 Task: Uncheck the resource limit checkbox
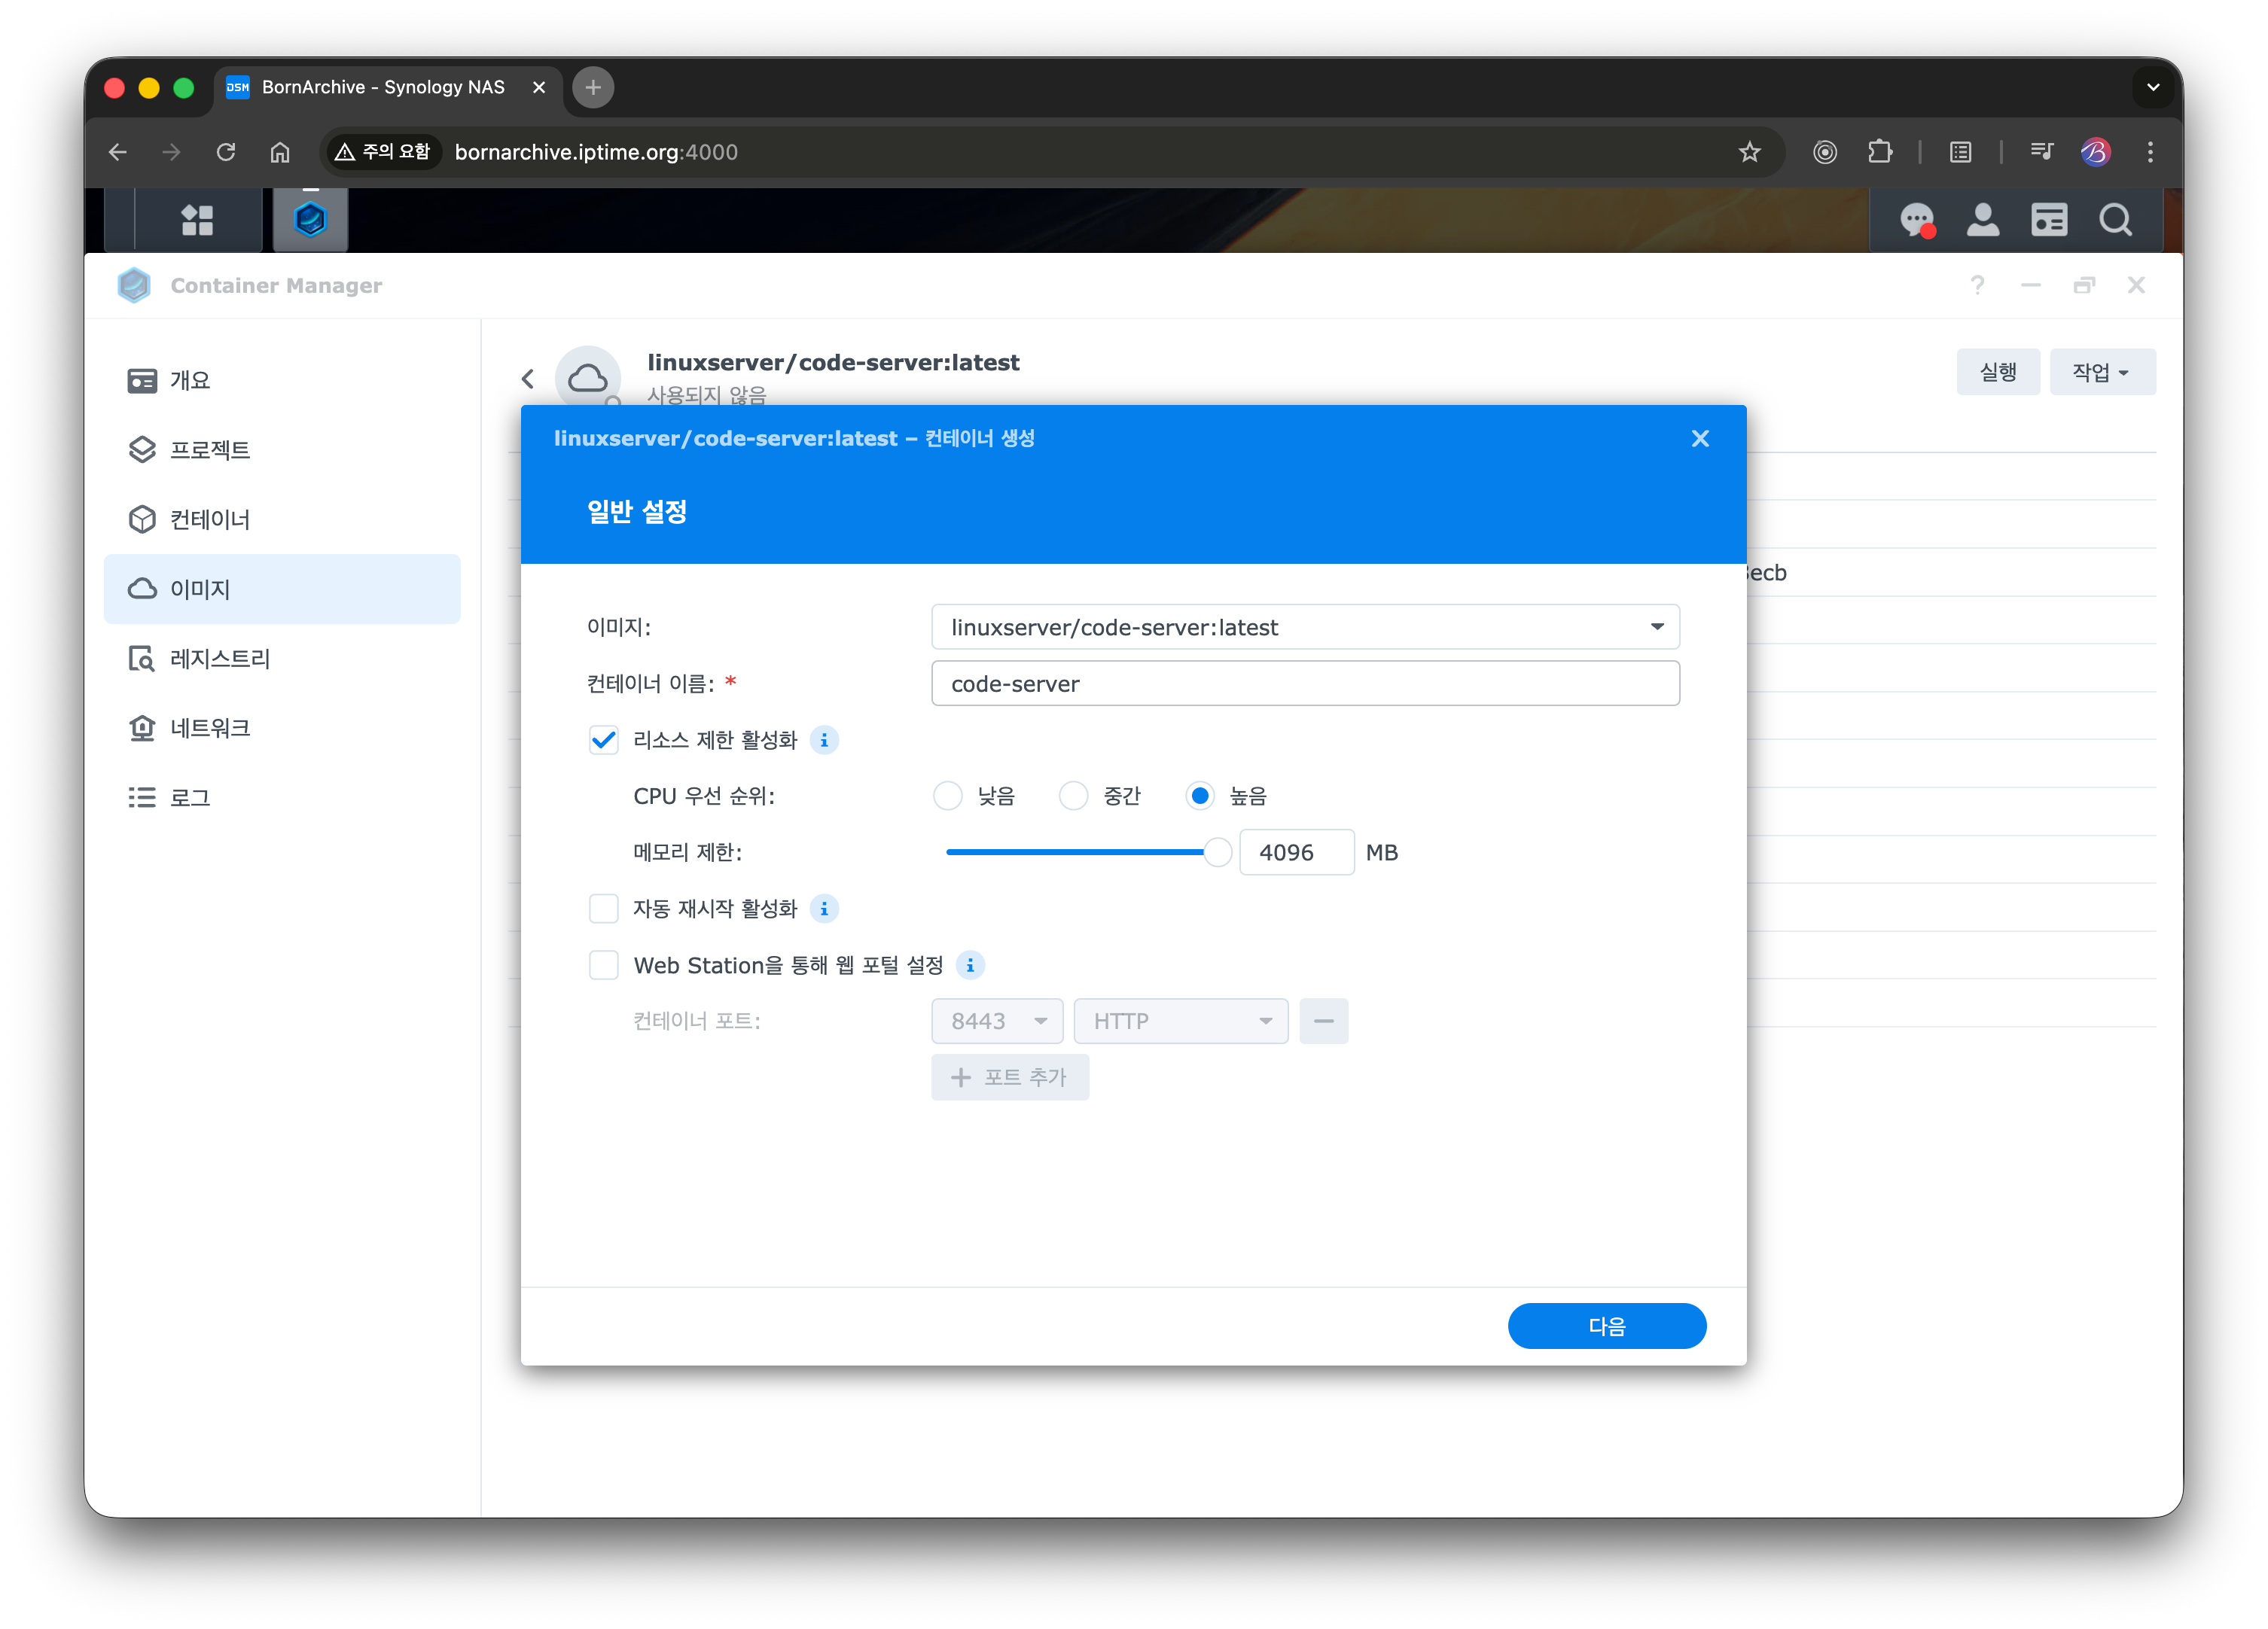(x=604, y=740)
